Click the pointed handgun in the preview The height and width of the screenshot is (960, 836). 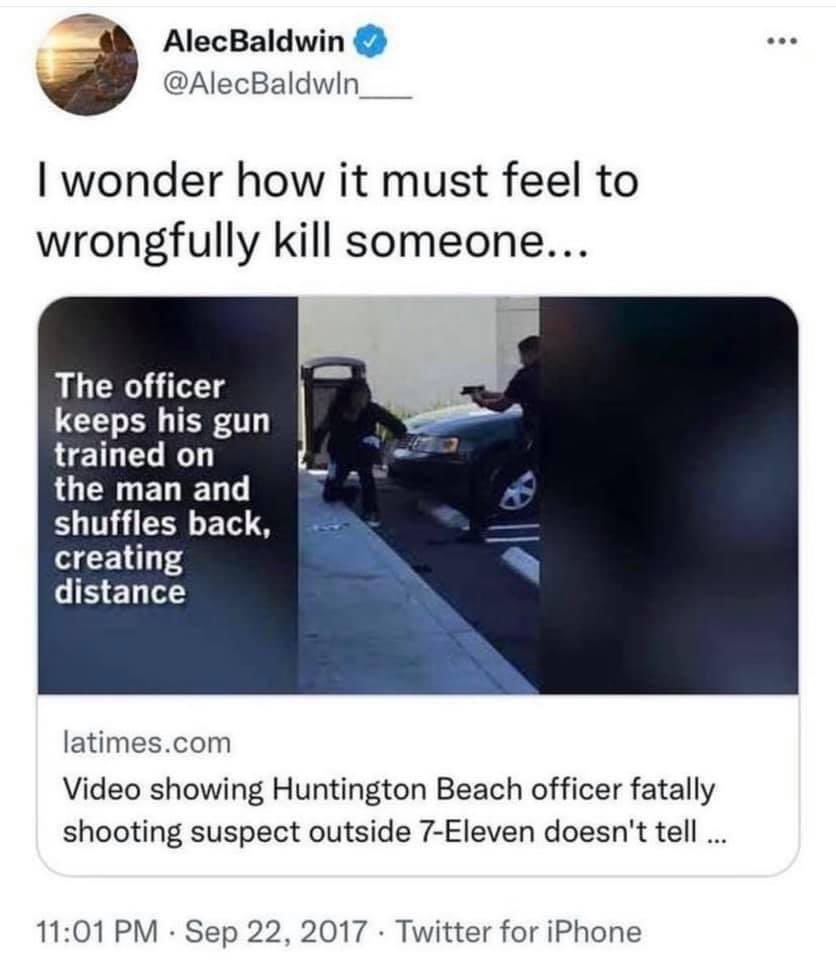(x=473, y=391)
